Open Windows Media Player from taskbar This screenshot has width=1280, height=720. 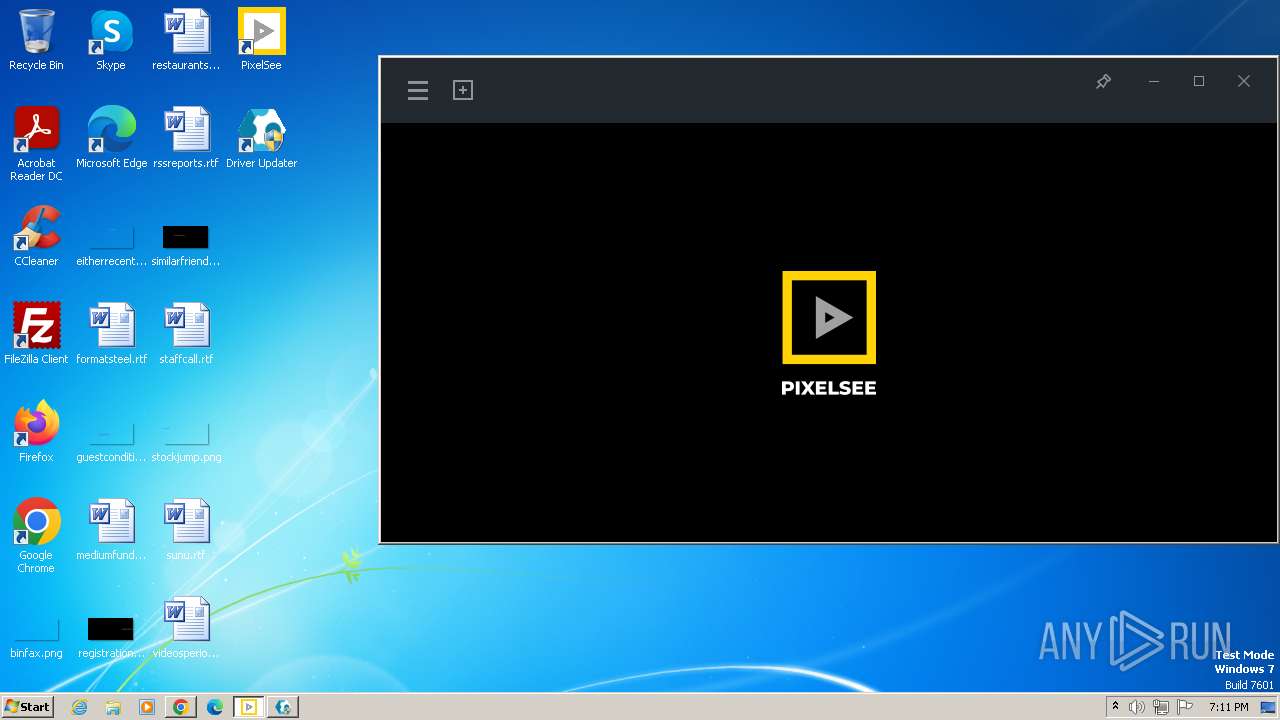pyautogui.click(x=147, y=707)
